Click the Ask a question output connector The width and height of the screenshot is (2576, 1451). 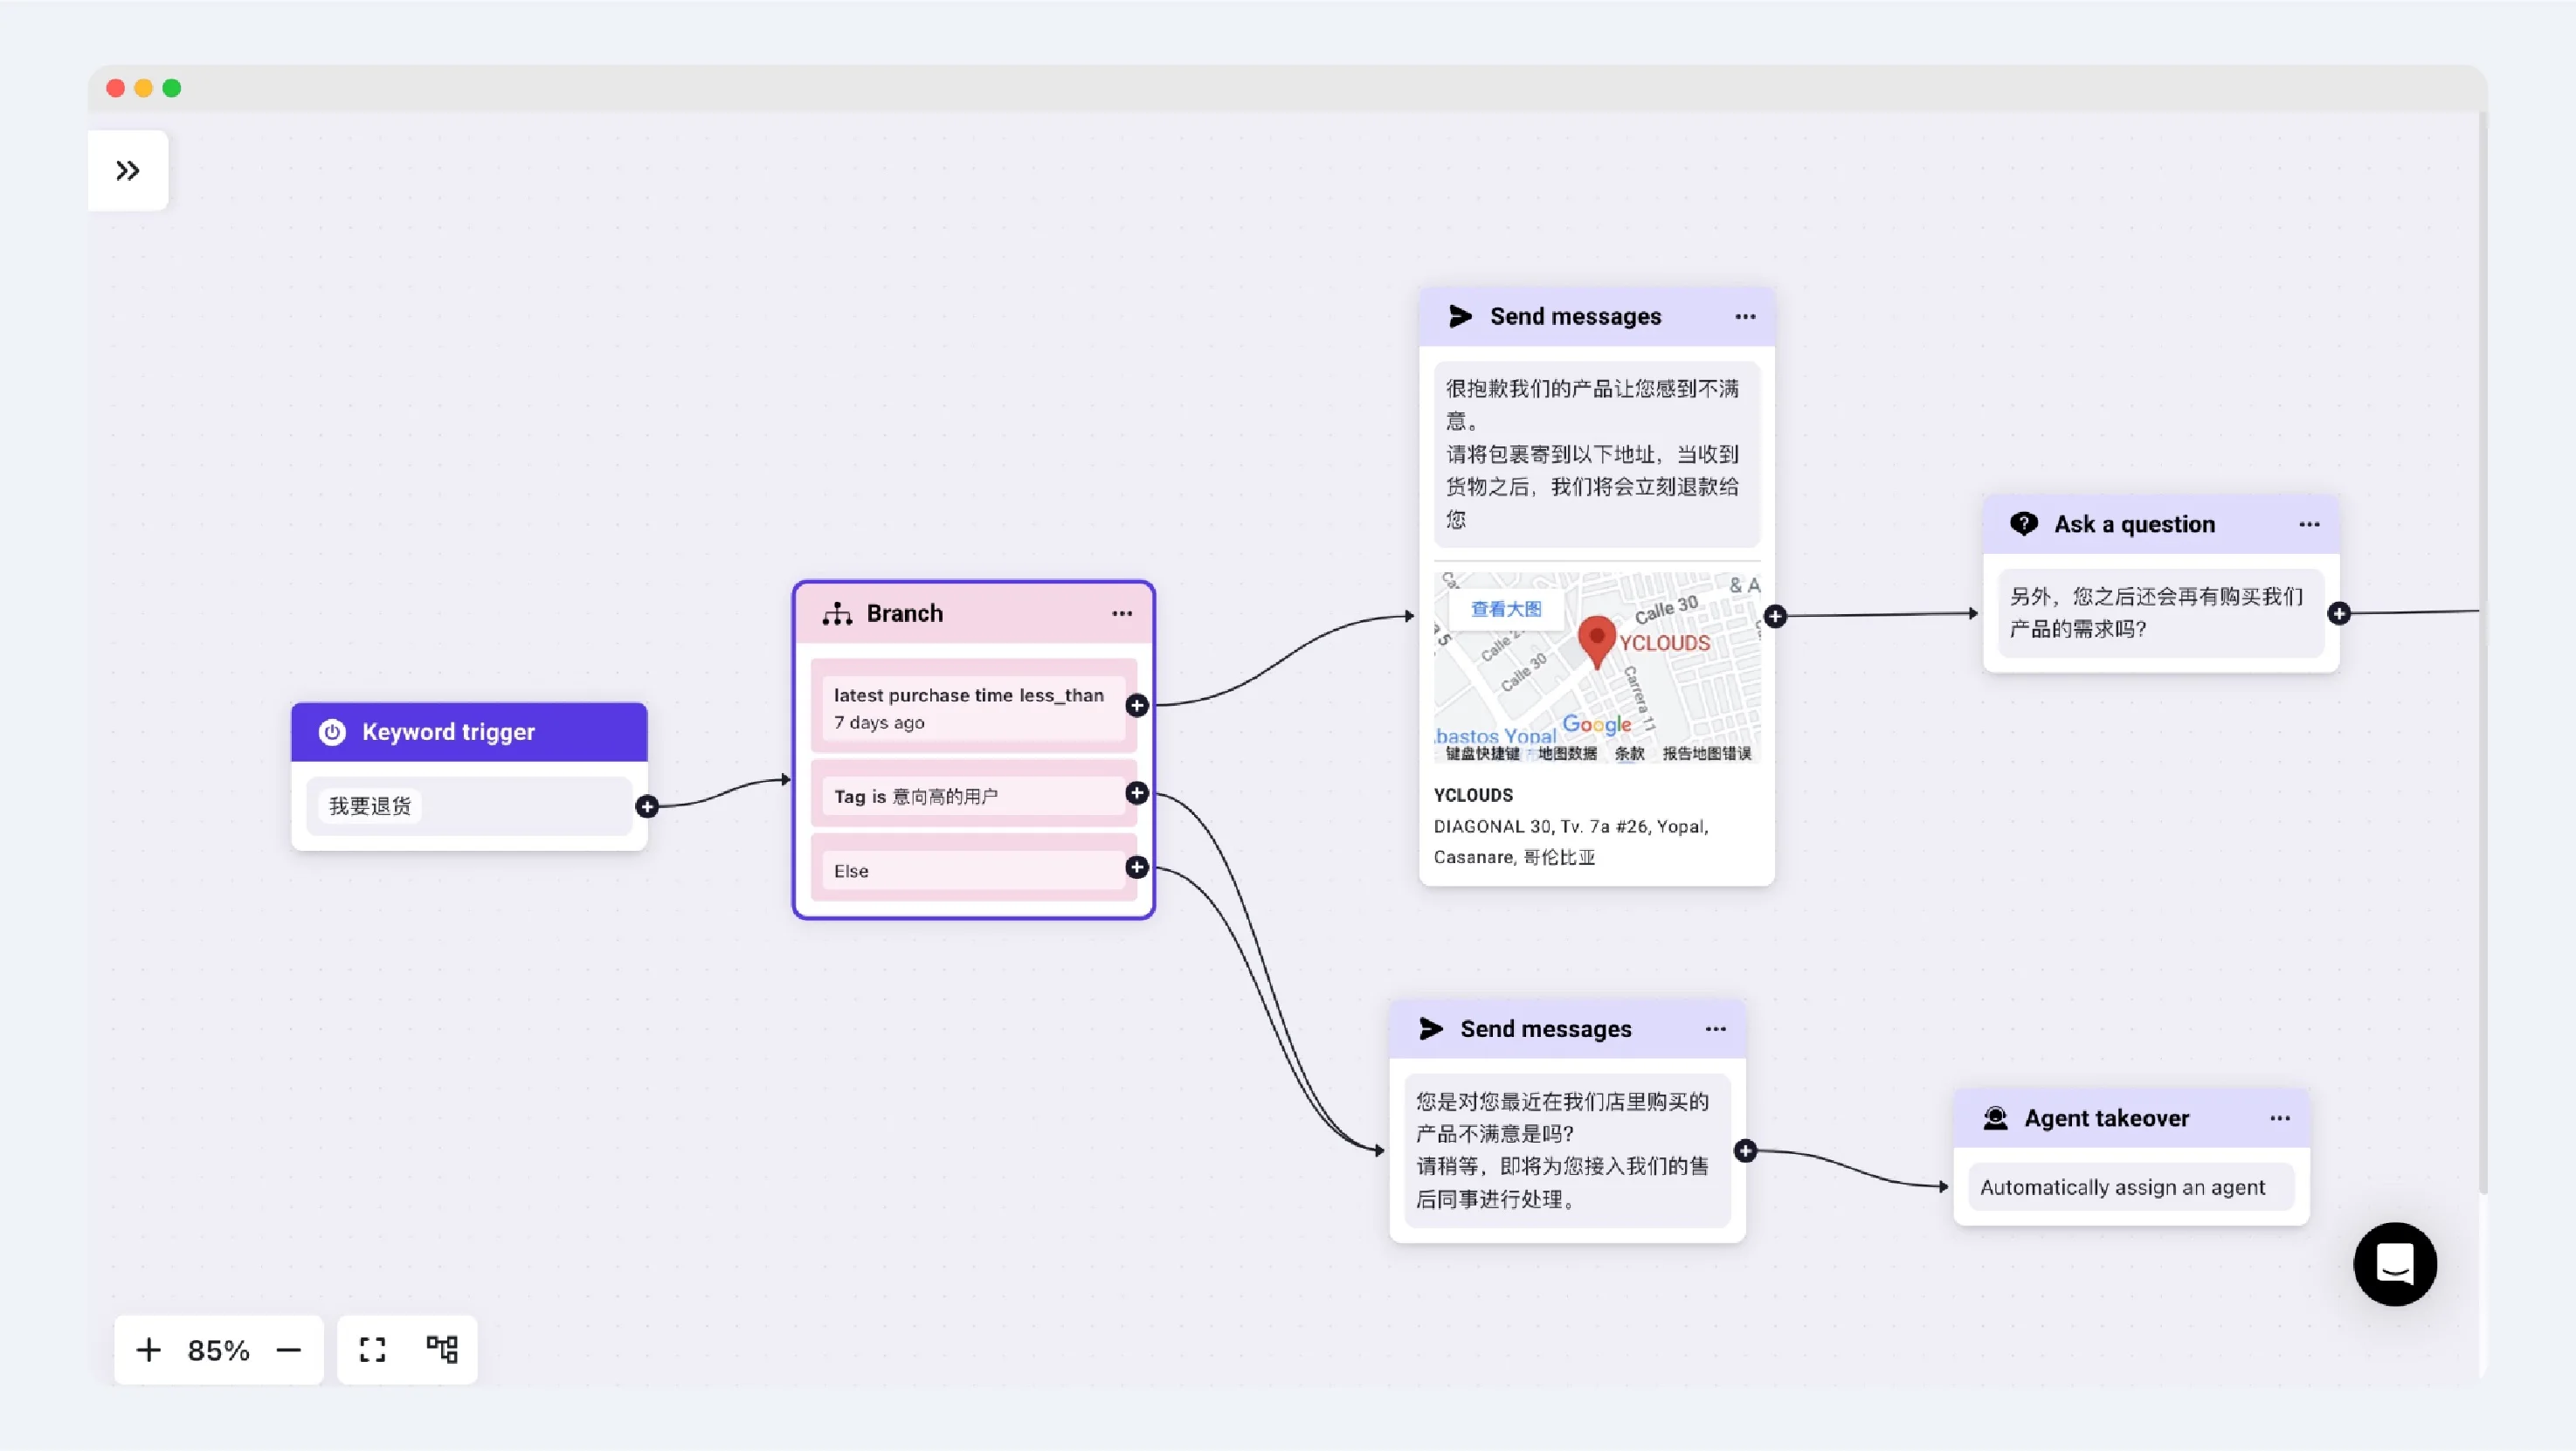coord(2339,613)
